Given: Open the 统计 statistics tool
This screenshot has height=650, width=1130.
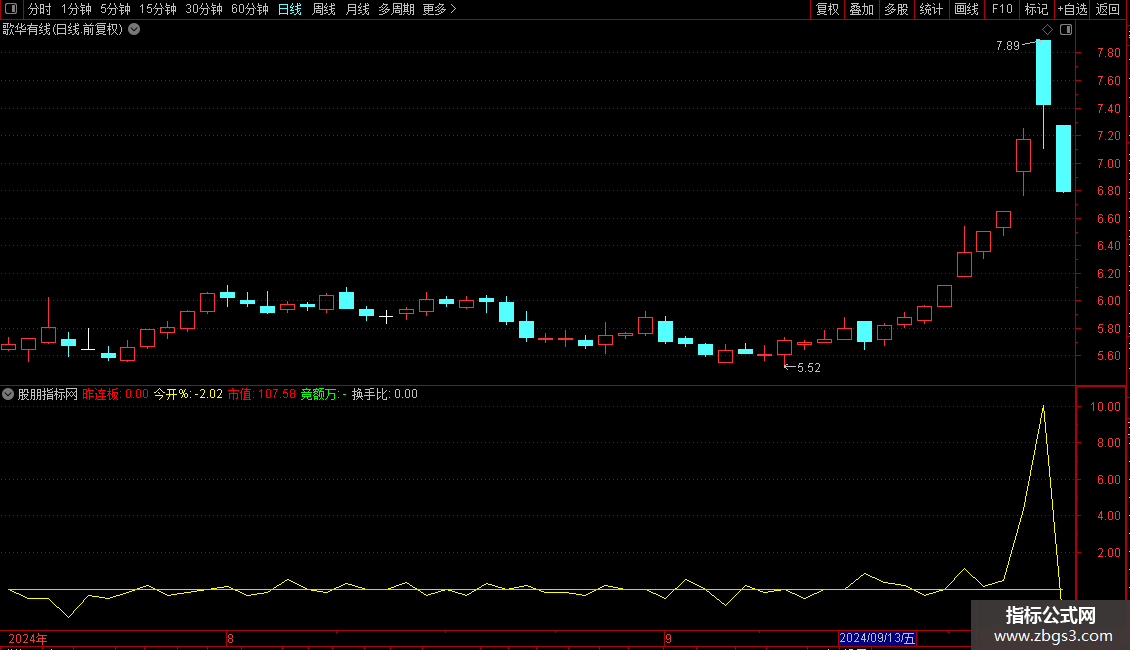Looking at the screenshot, I should (931, 9).
